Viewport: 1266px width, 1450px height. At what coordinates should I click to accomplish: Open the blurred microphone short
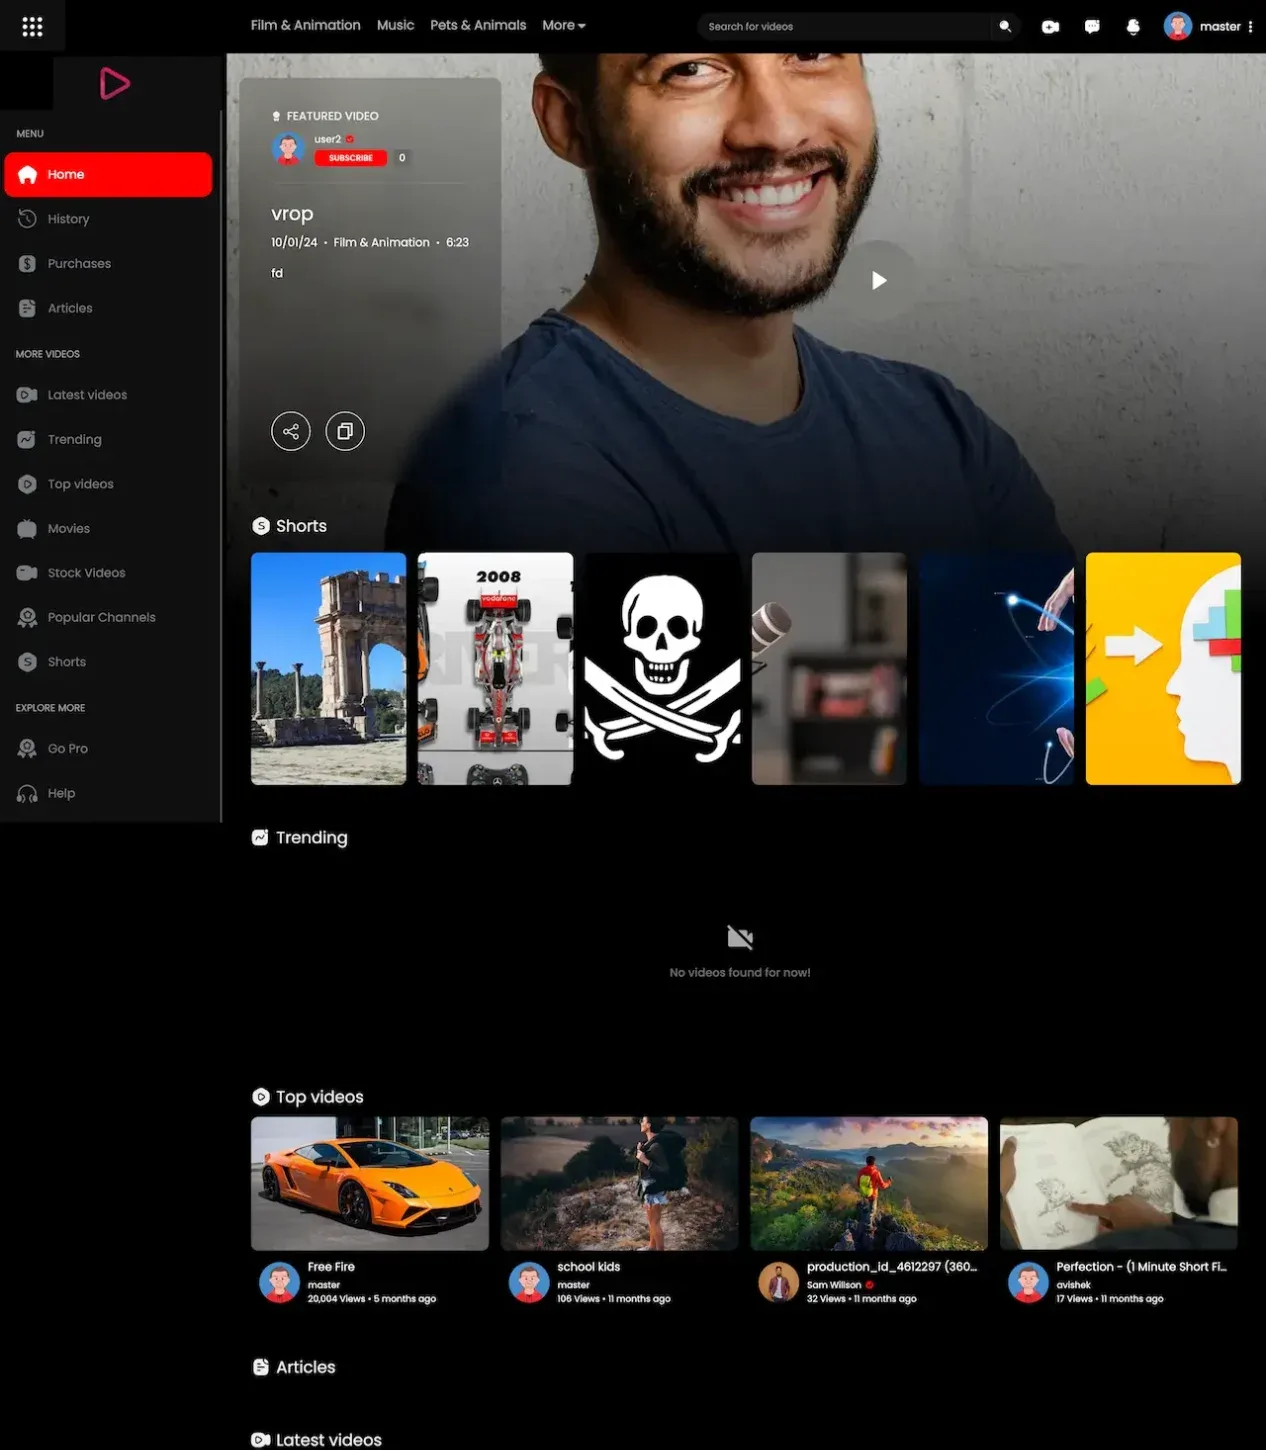pyautogui.click(x=829, y=668)
